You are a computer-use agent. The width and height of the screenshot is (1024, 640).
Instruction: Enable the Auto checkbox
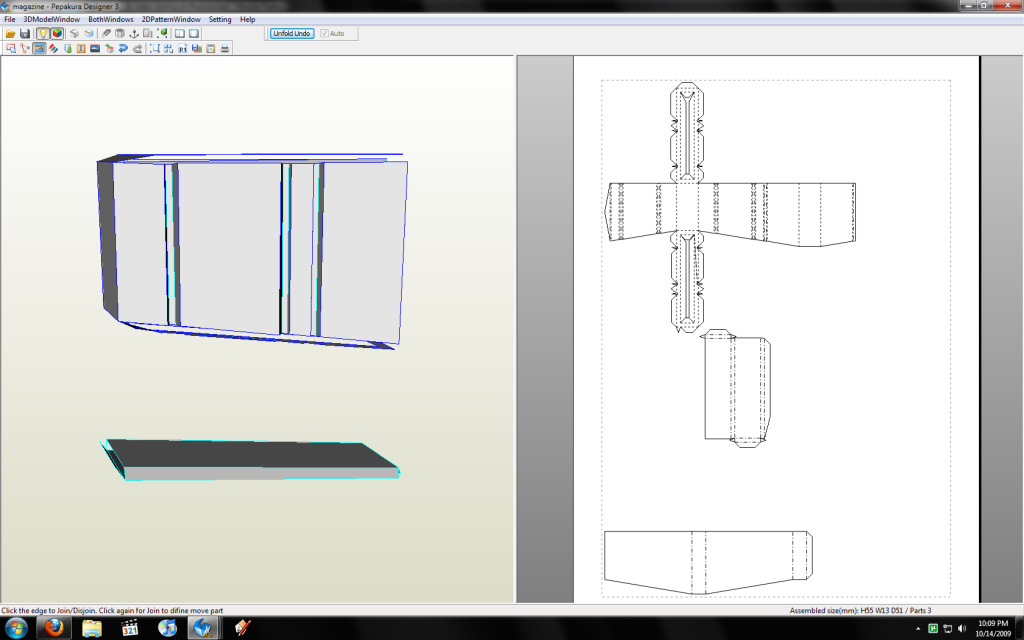[x=325, y=33]
